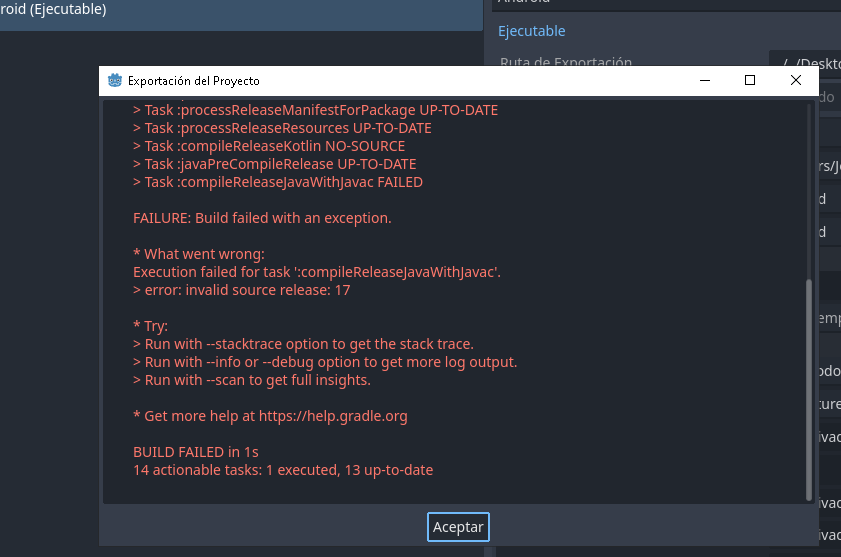Maximize the Exportación del Proyecto dialog

point(750,81)
